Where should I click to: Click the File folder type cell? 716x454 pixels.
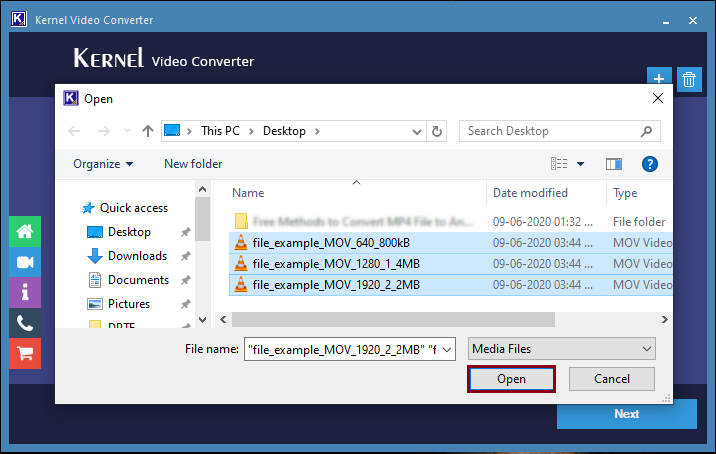(x=639, y=222)
